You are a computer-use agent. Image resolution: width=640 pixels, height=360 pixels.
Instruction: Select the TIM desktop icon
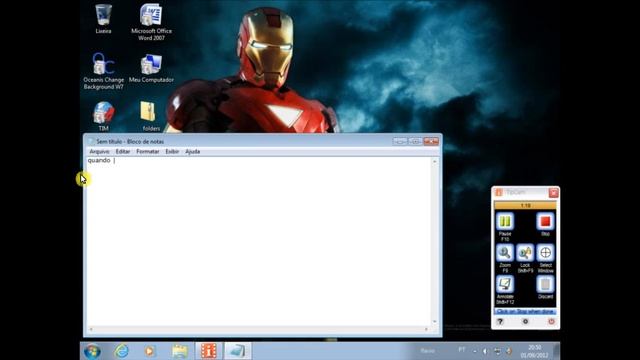[x=103, y=116]
